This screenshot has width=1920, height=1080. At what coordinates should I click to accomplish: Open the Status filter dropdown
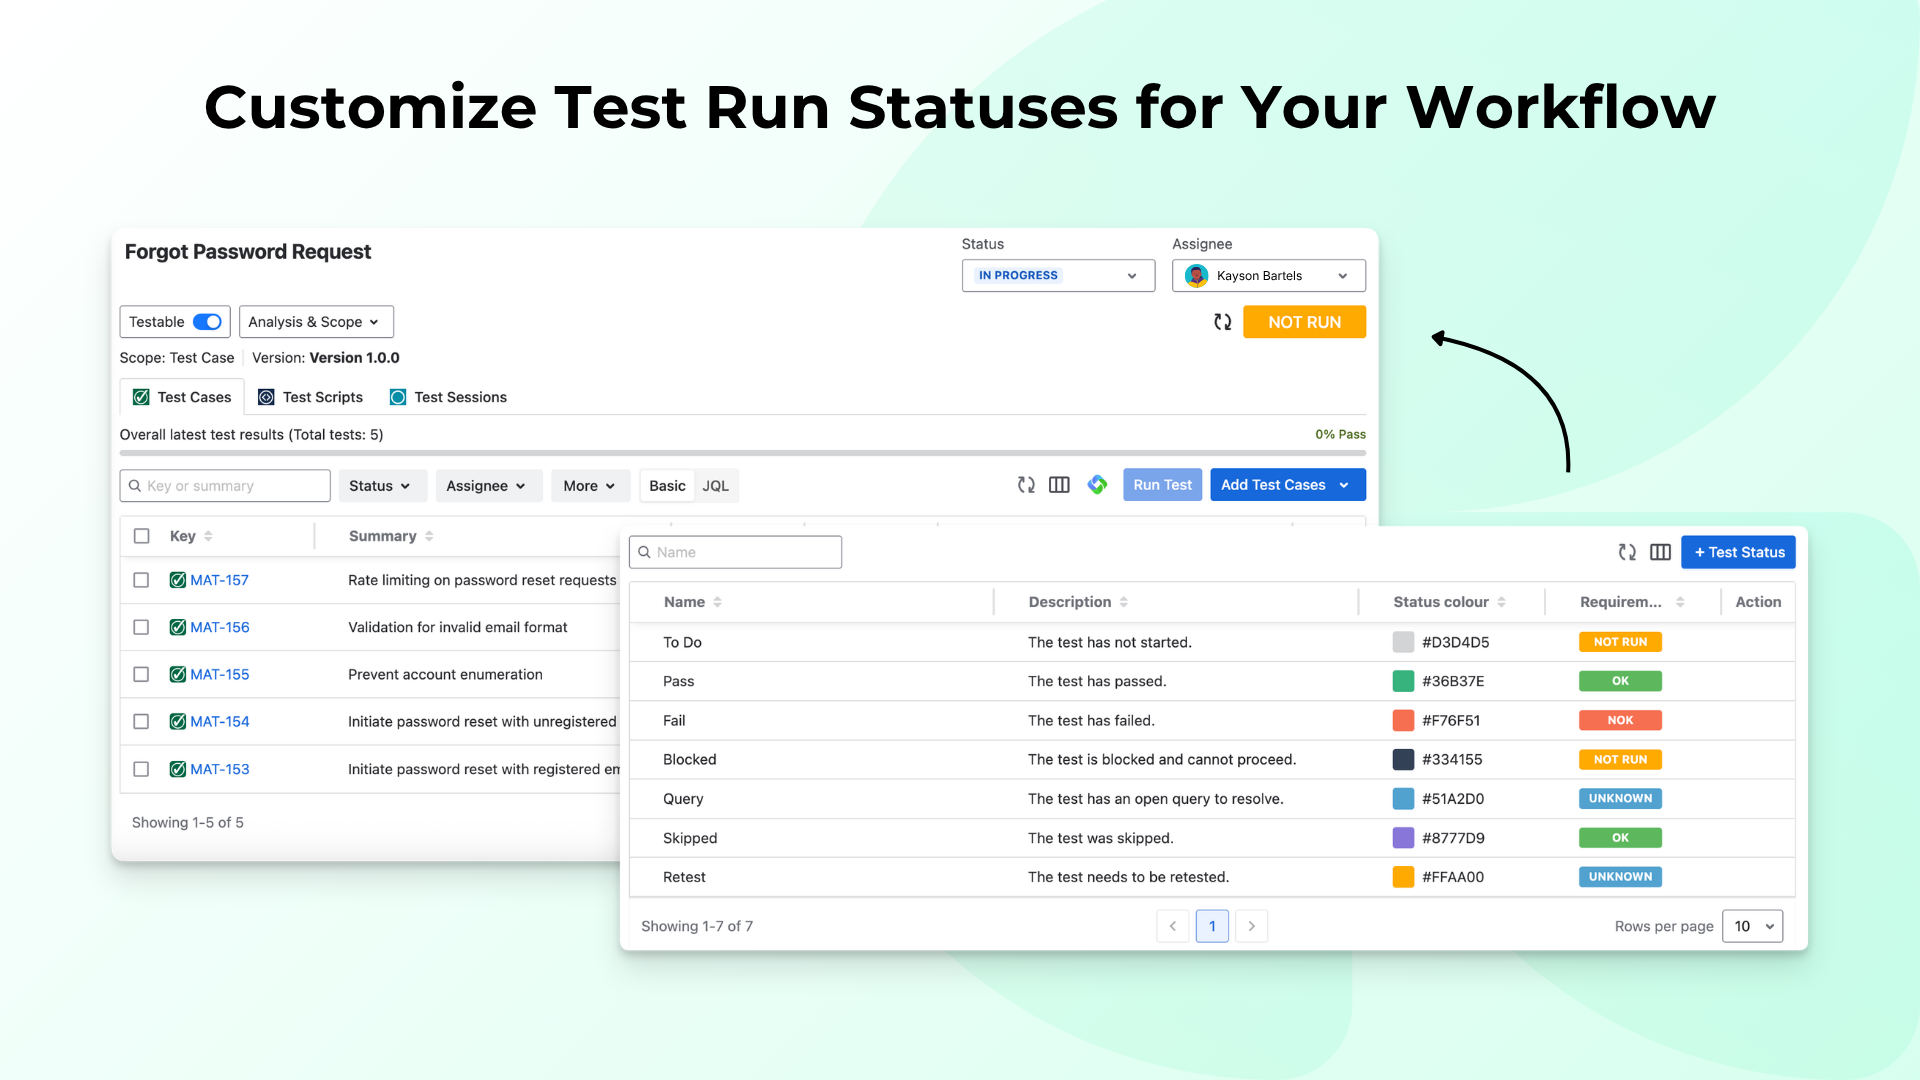pyautogui.click(x=382, y=486)
